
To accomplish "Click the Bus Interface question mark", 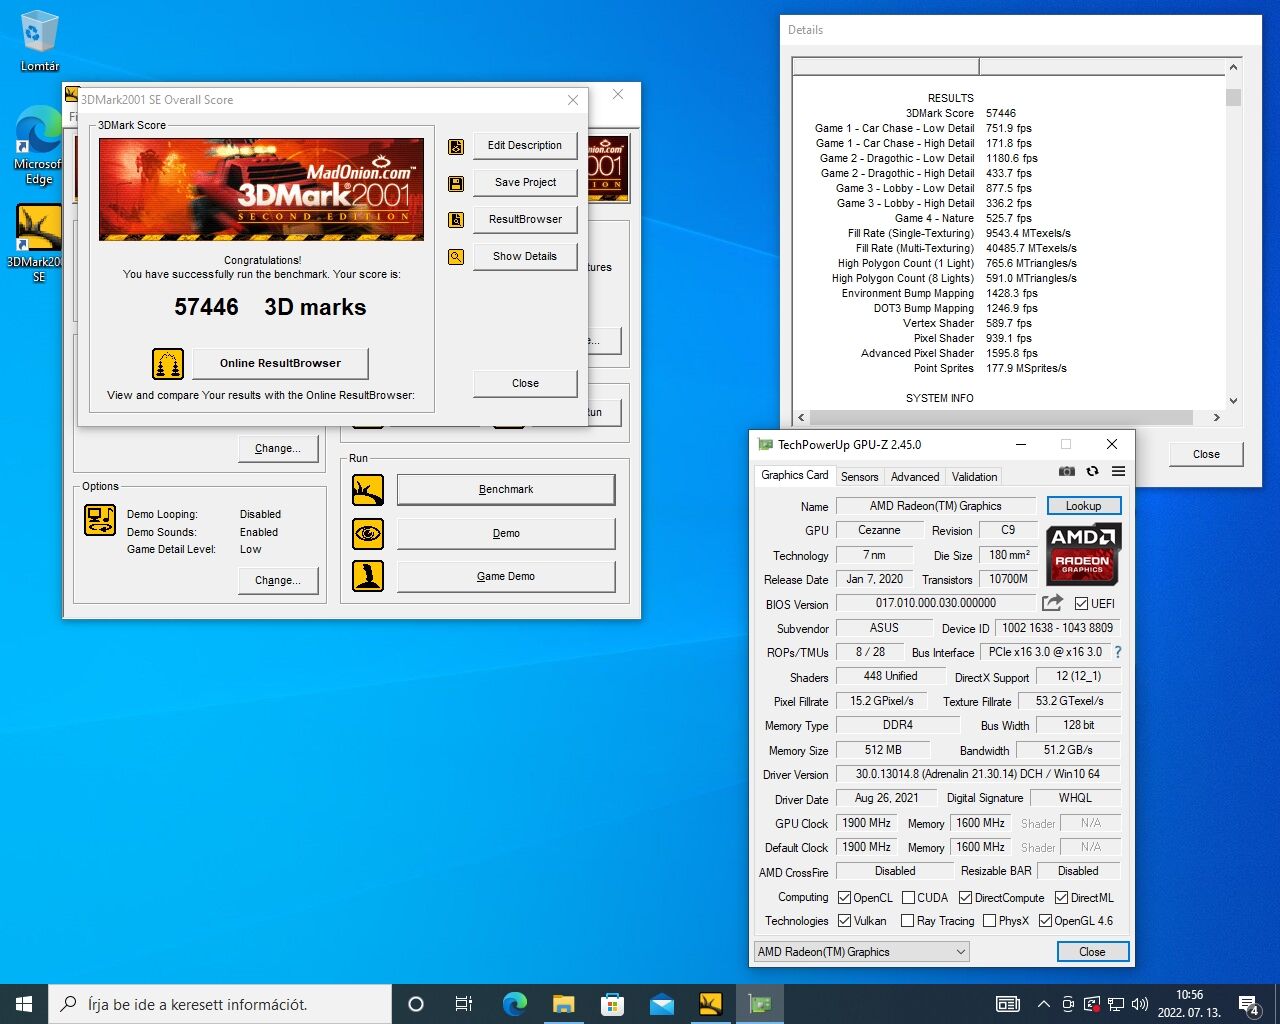I will 1118,652.
